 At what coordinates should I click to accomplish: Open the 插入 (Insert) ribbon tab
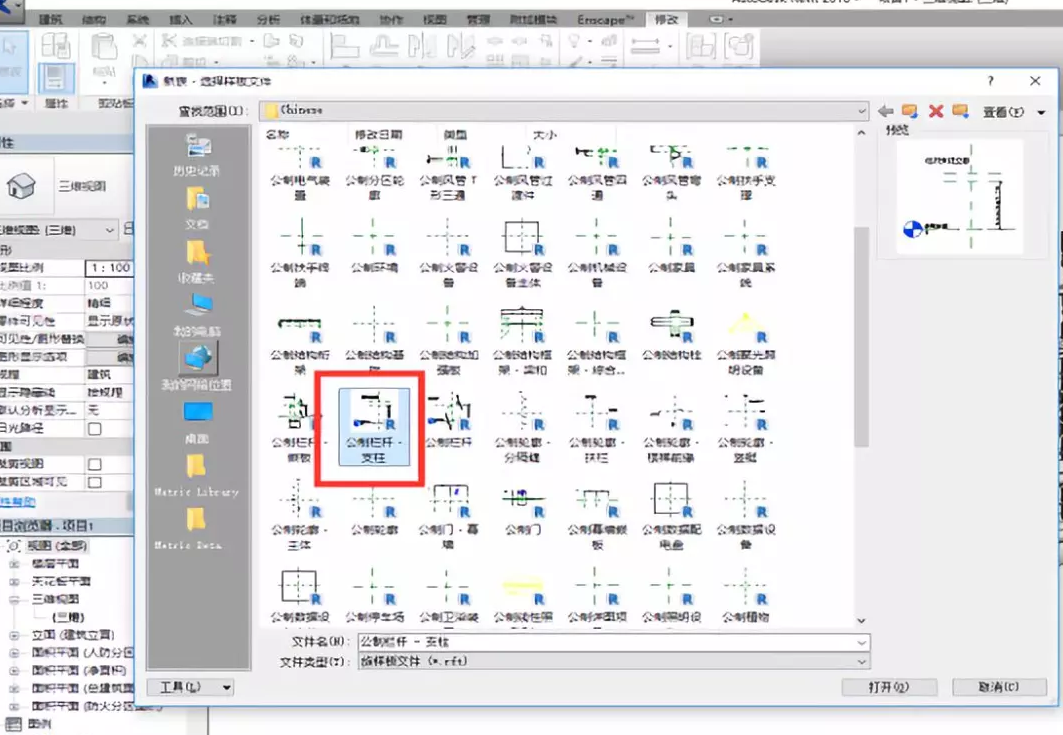click(180, 20)
